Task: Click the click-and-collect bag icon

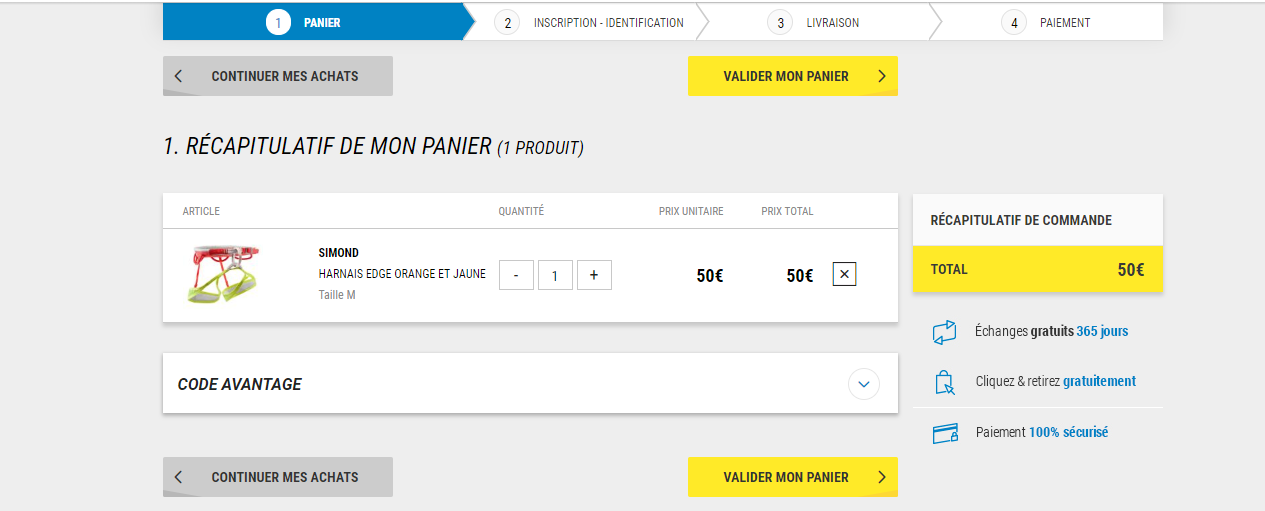Action: [x=945, y=382]
